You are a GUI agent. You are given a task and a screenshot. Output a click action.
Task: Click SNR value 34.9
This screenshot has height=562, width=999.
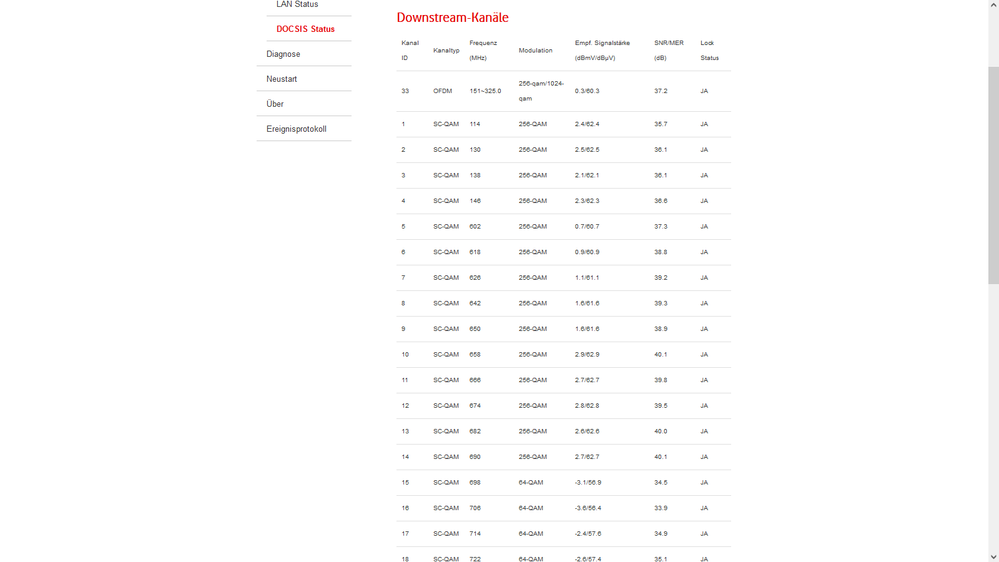pos(661,533)
